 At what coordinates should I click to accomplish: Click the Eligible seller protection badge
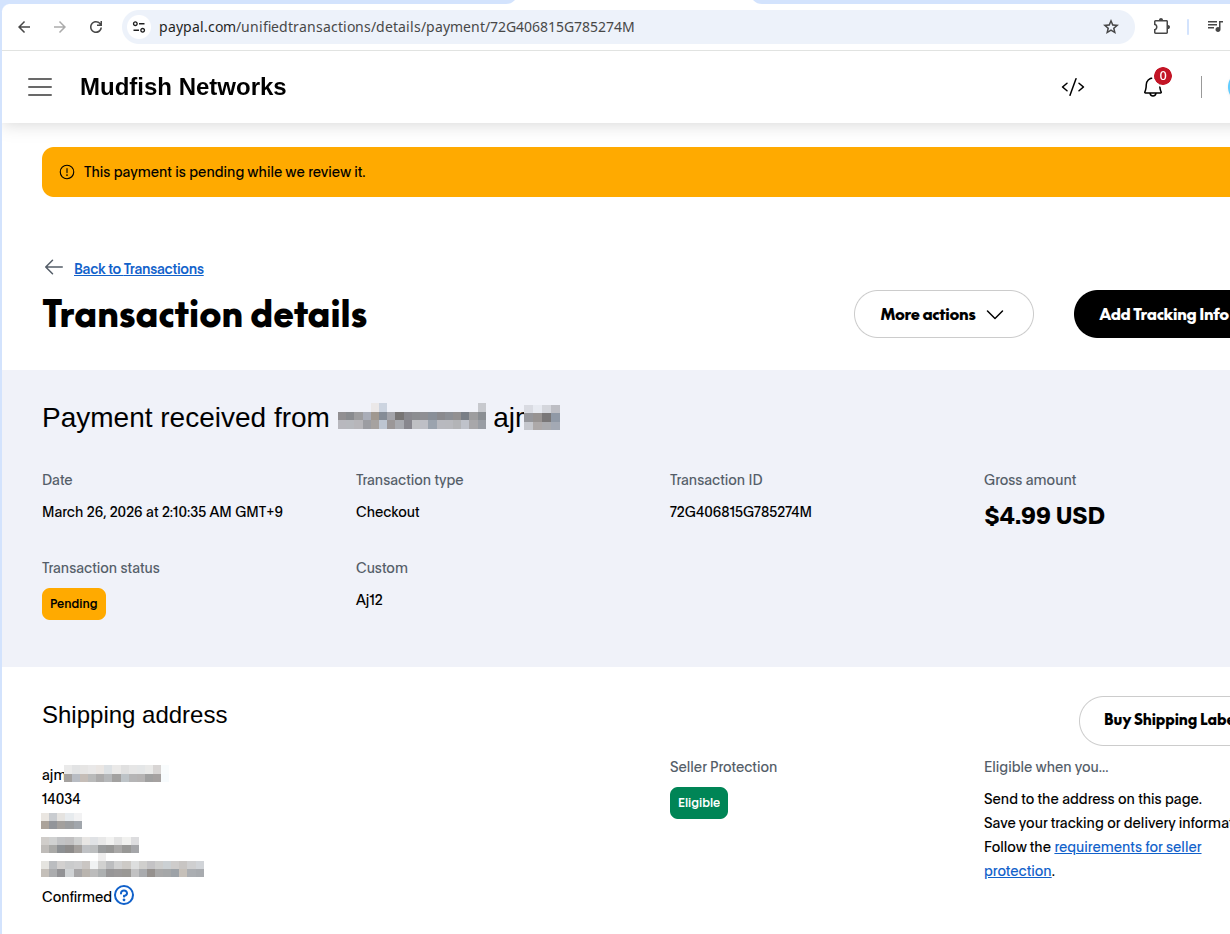coord(698,803)
